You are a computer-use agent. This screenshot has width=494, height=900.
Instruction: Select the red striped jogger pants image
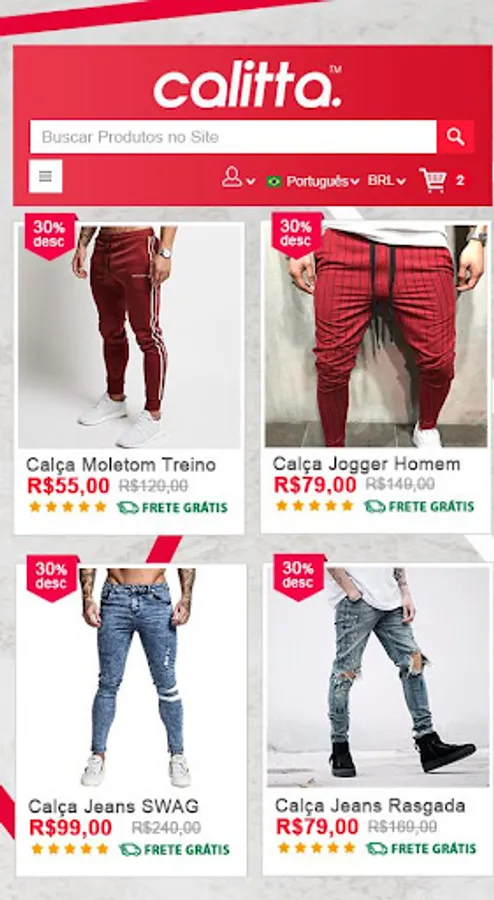tap(376, 336)
